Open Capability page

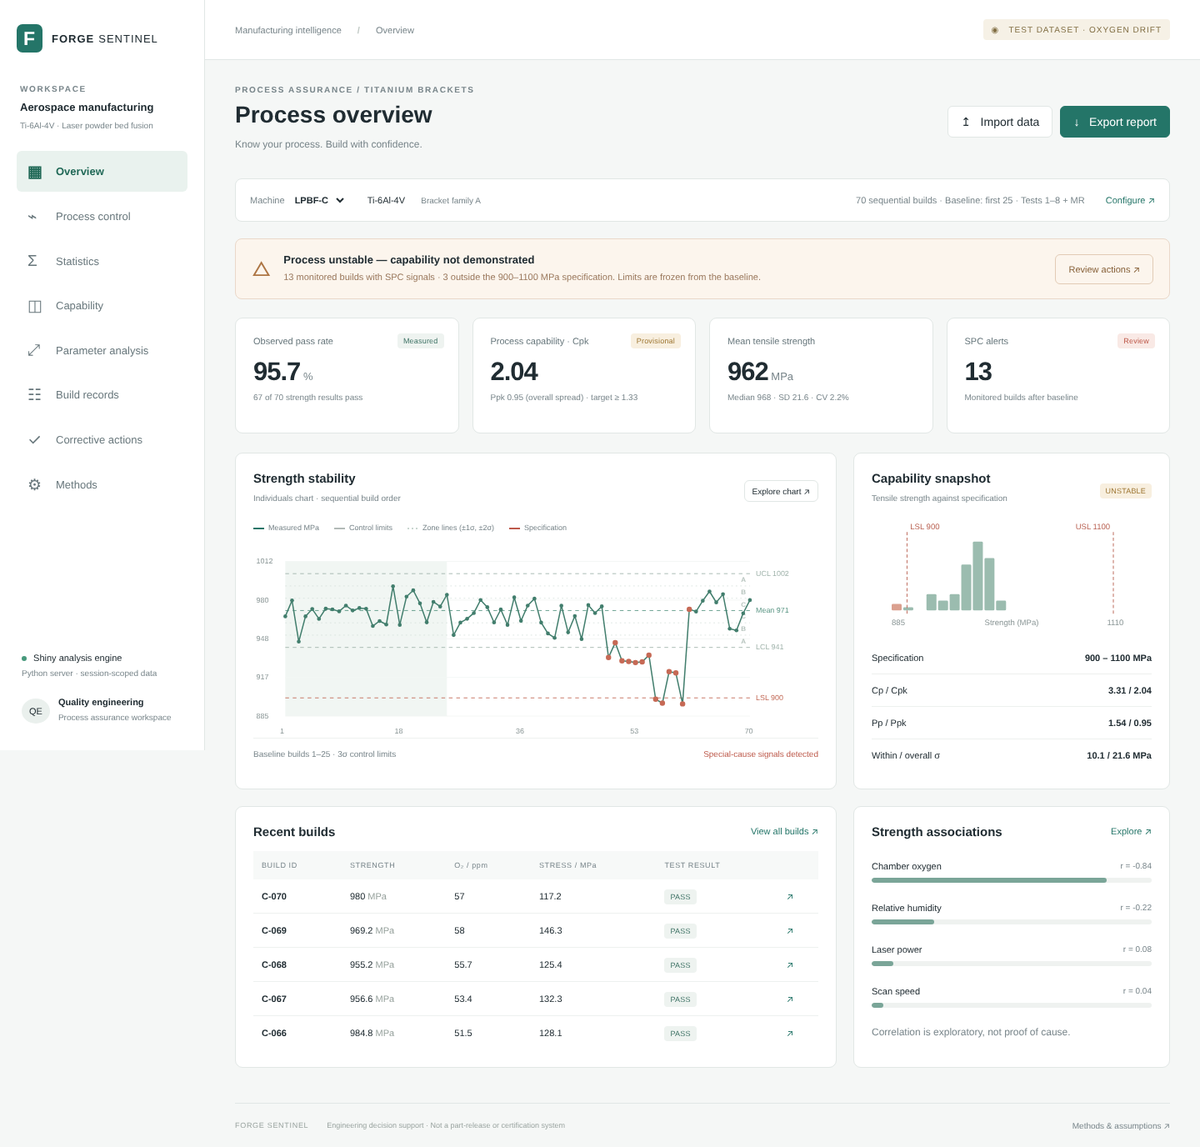pos(102,306)
